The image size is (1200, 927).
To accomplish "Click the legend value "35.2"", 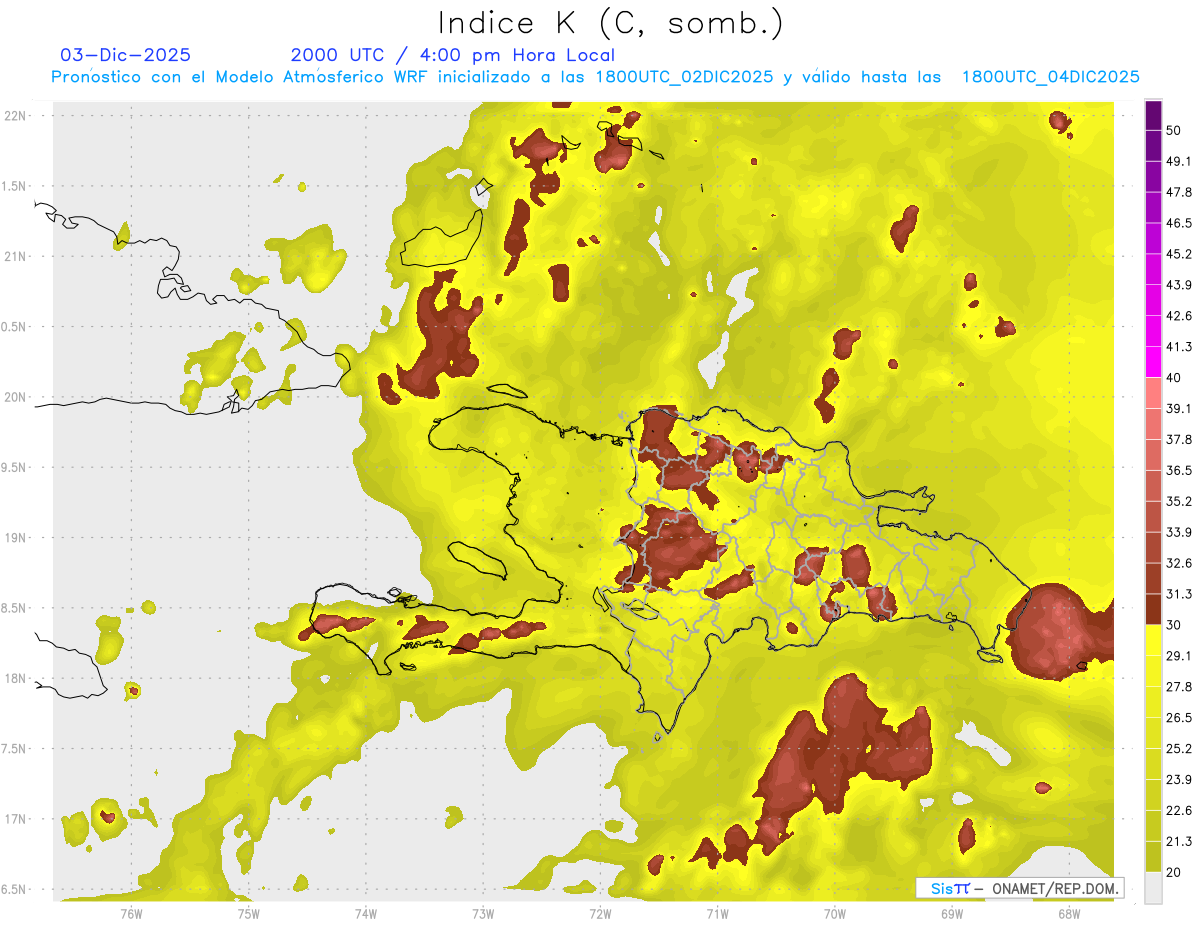I will [x=1179, y=501].
